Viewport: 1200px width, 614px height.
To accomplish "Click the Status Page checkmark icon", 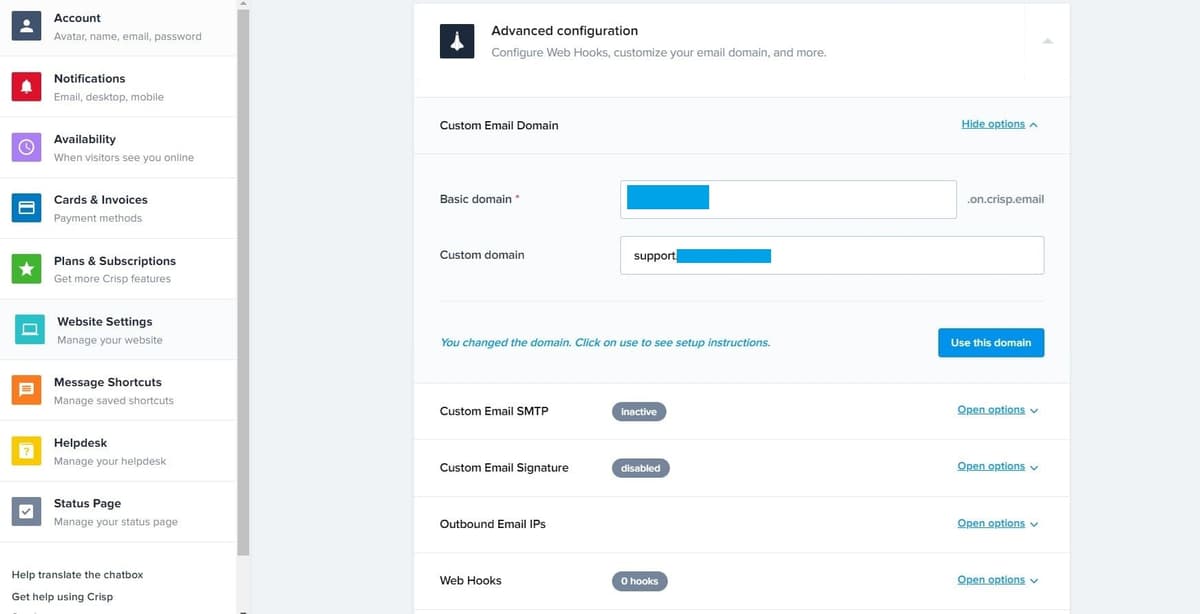I will (x=26, y=512).
